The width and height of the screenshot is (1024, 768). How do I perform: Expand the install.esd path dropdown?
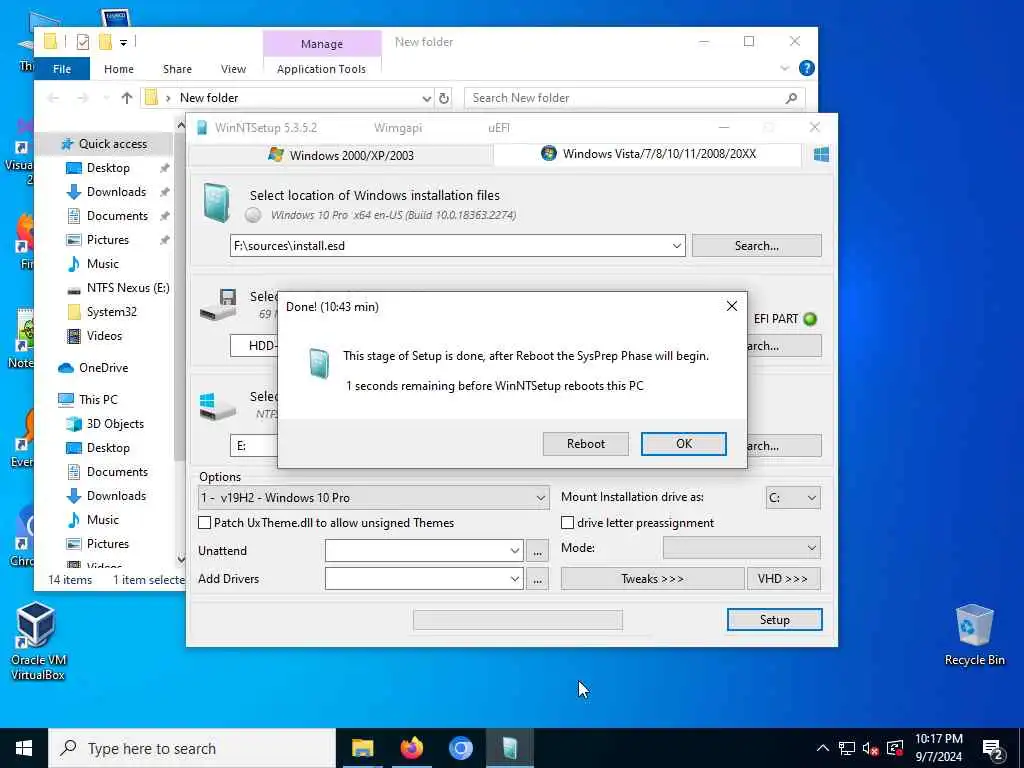(x=677, y=246)
